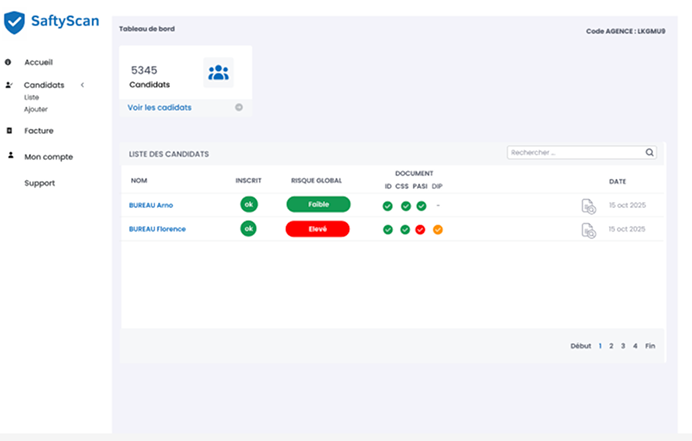Open Facture in the sidebar
This screenshot has width=692, height=441.
(x=39, y=131)
